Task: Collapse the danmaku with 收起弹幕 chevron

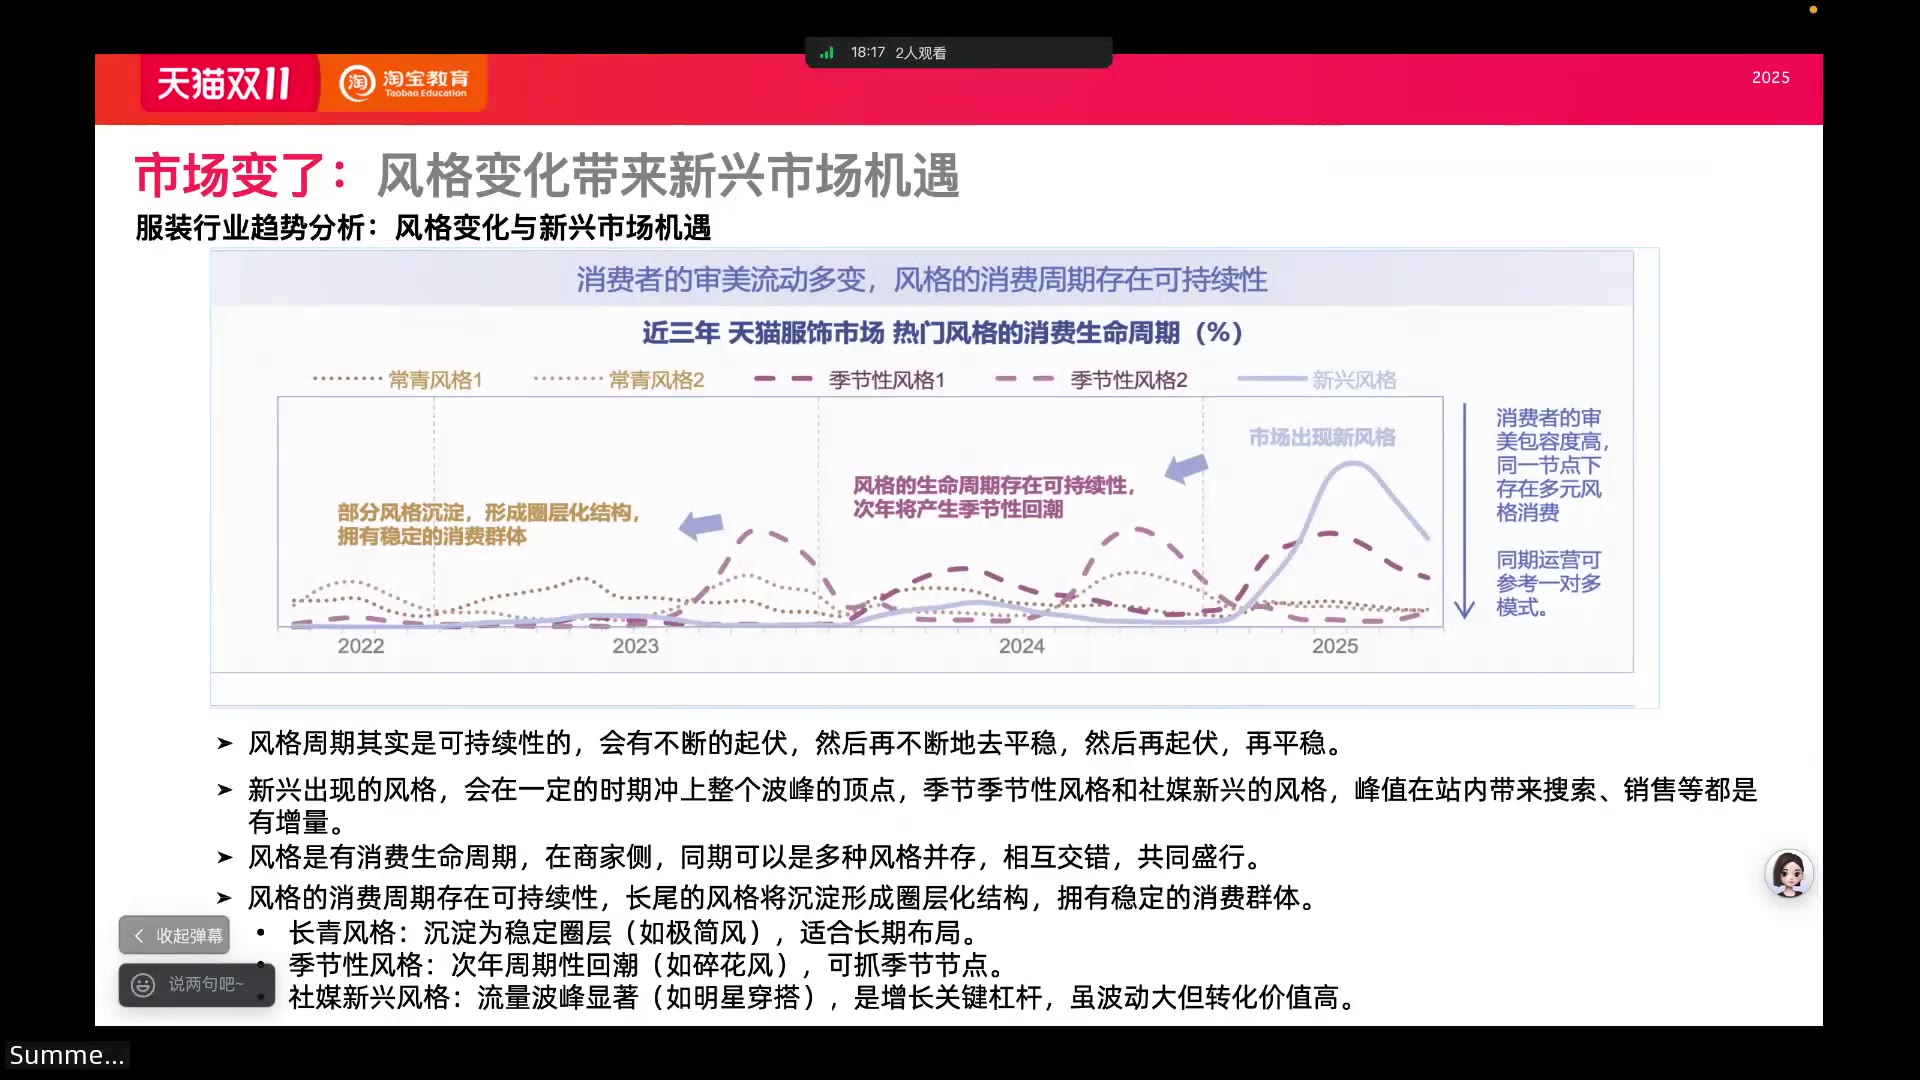Action: [x=139, y=935]
